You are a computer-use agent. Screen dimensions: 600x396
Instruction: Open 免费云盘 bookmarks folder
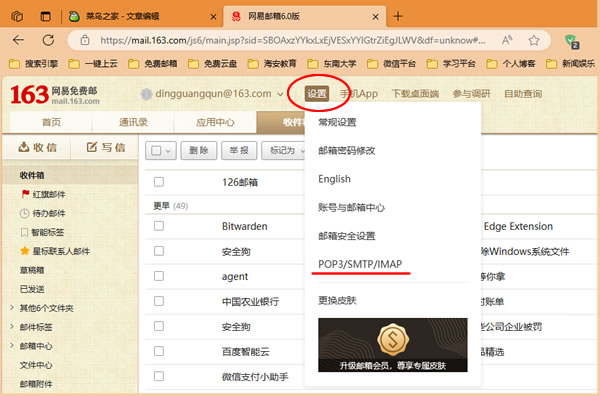click(x=212, y=64)
